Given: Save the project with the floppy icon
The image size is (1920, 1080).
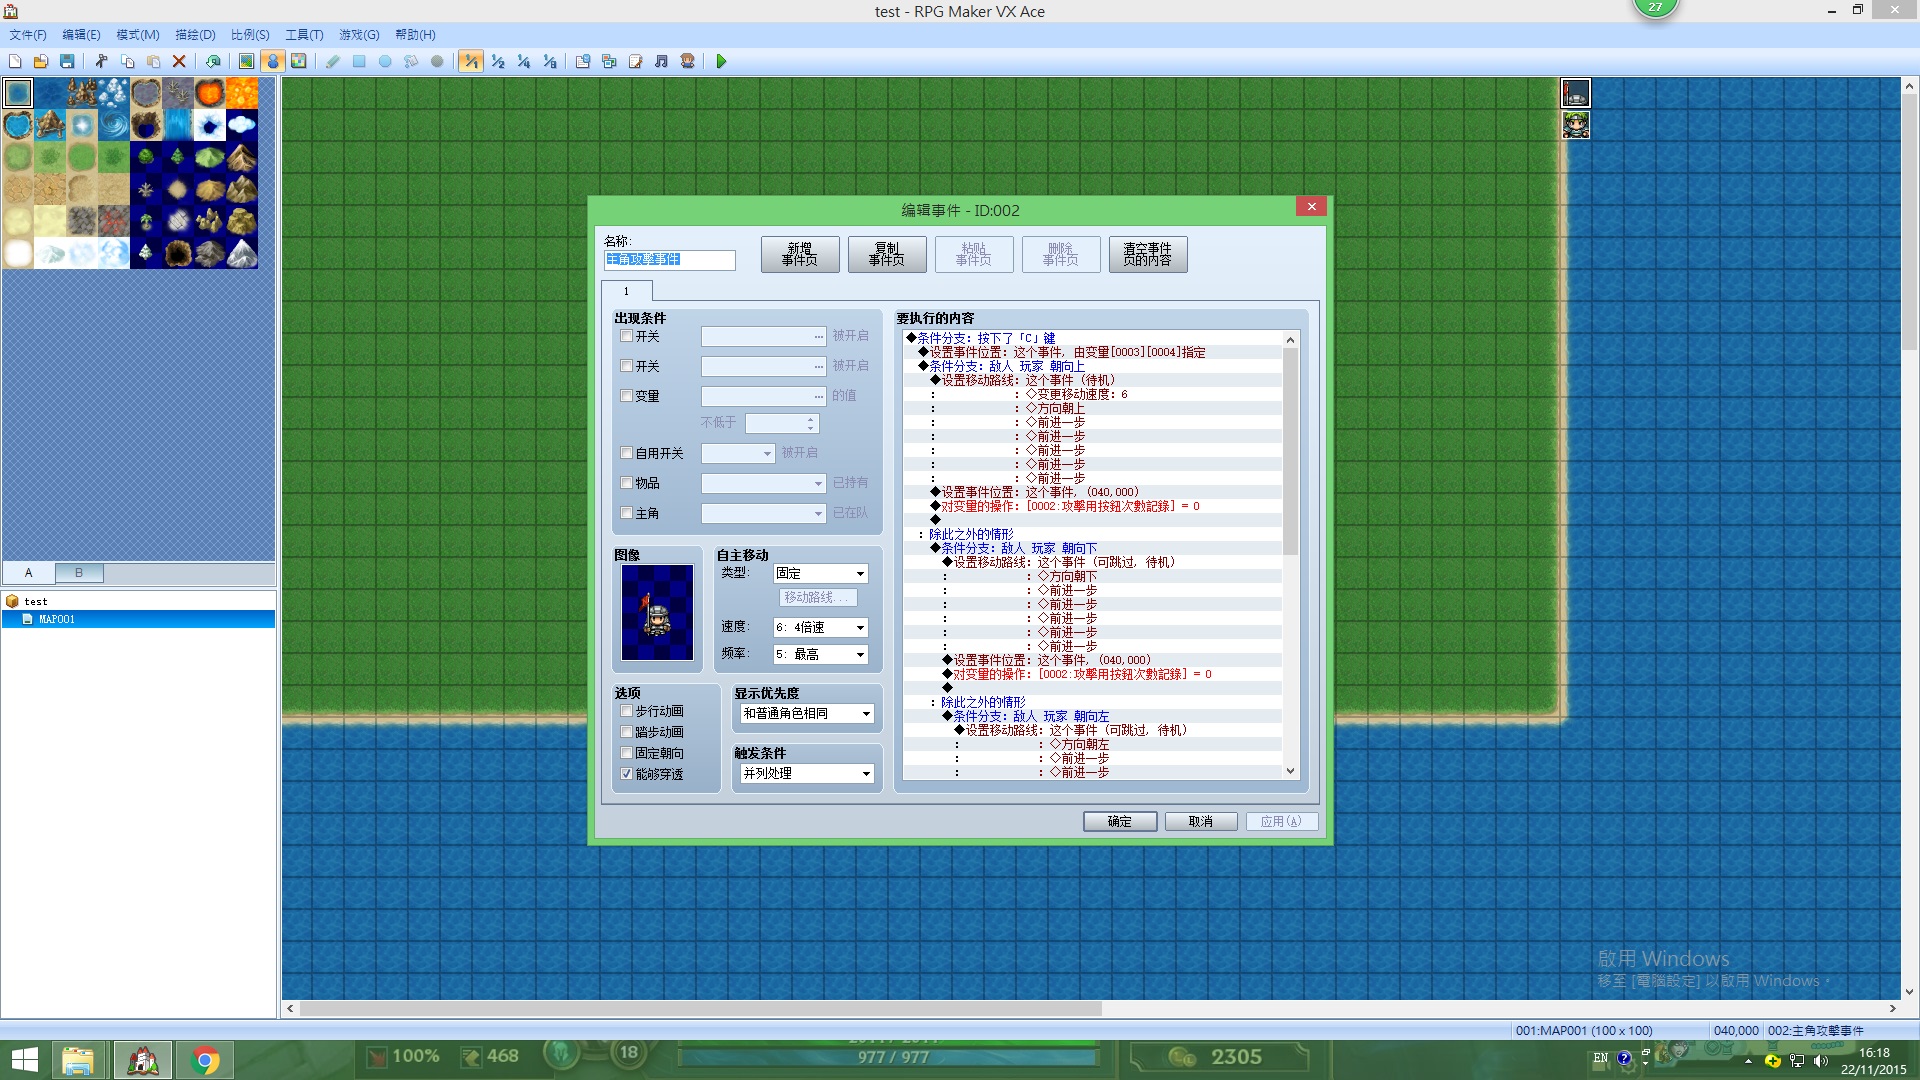Looking at the screenshot, I should pyautogui.click(x=67, y=62).
